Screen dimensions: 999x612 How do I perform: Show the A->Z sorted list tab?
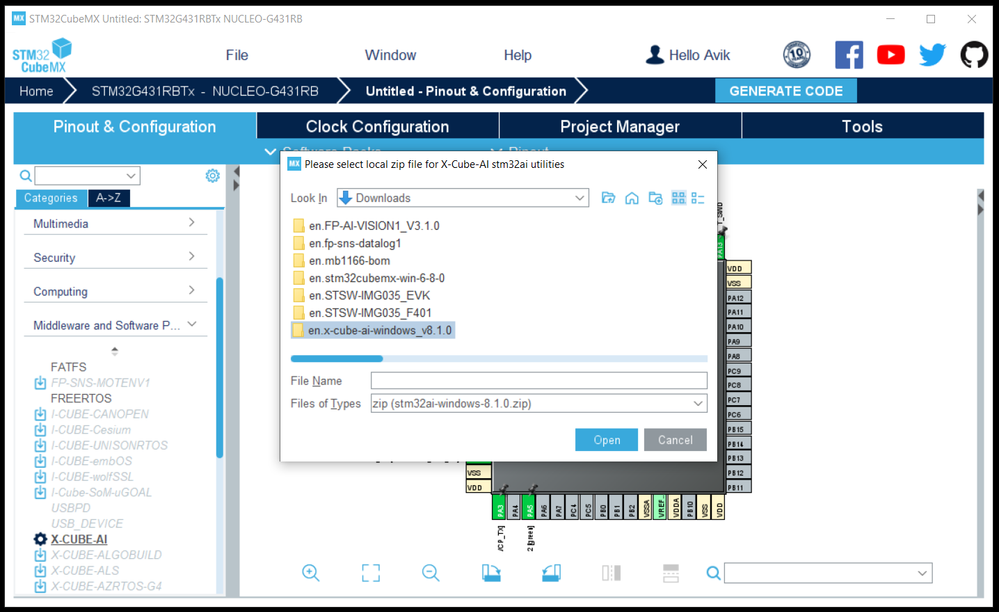pos(108,198)
